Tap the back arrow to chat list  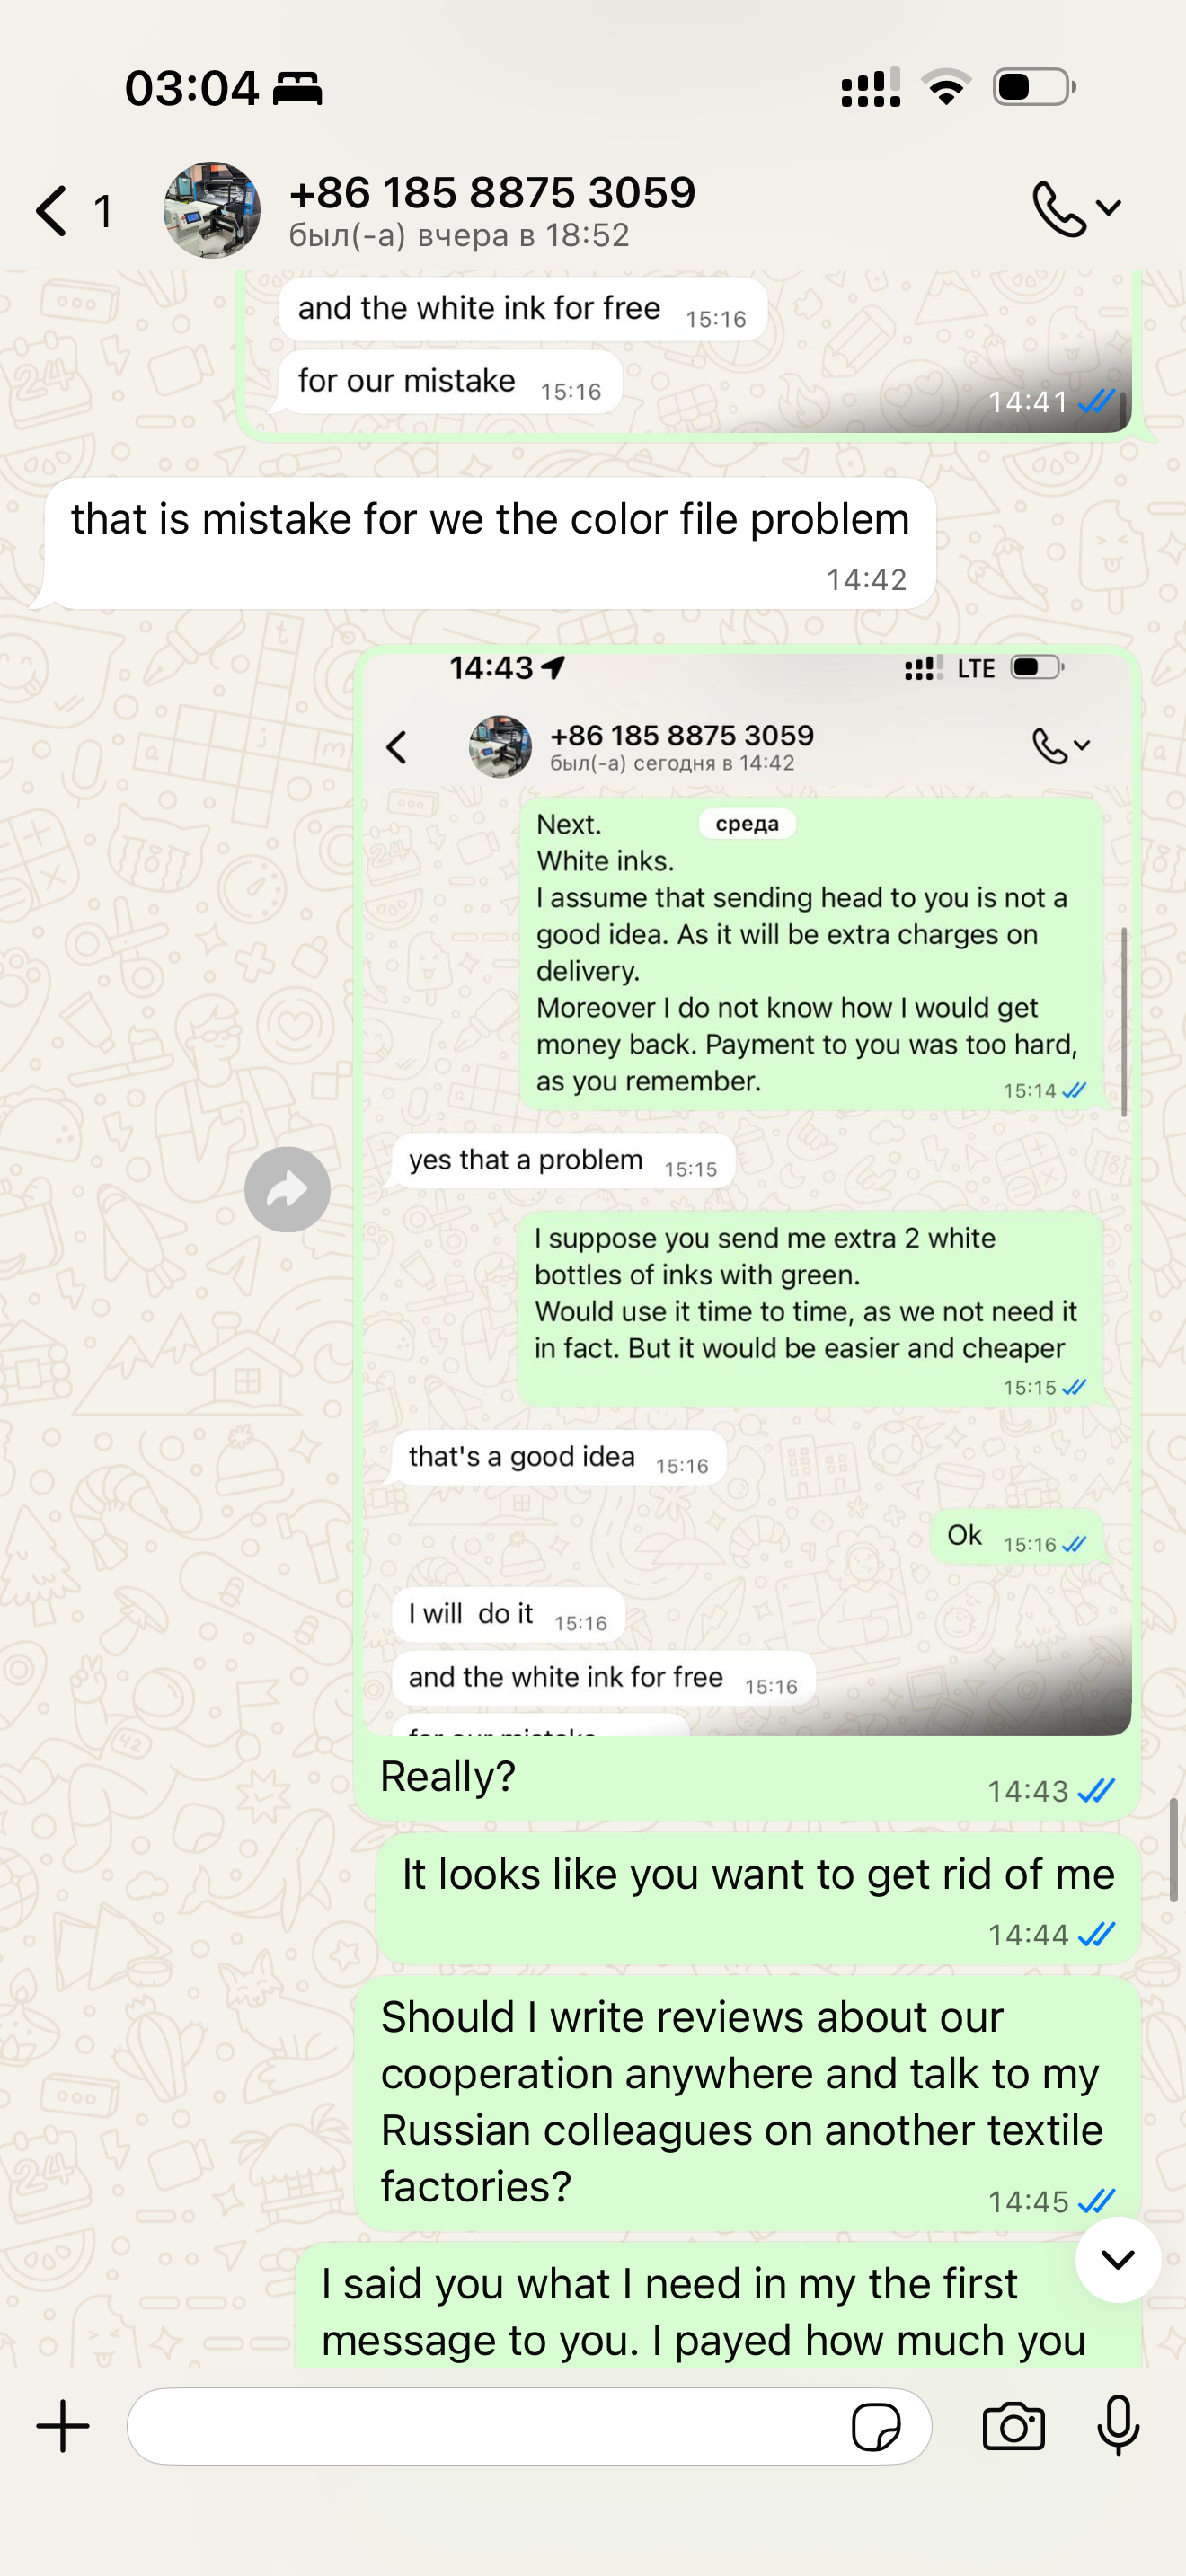[x=52, y=211]
